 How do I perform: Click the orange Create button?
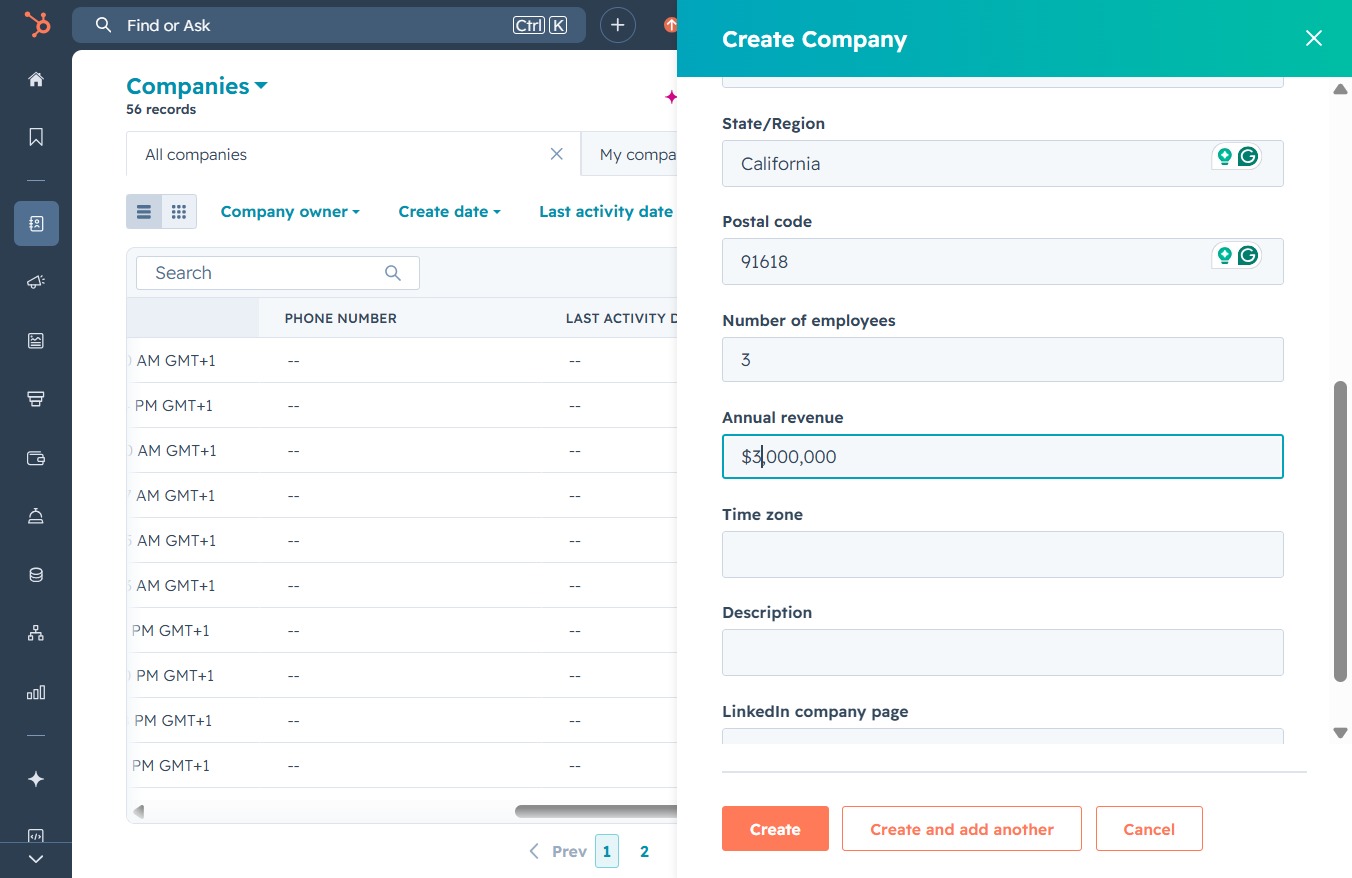[775, 829]
